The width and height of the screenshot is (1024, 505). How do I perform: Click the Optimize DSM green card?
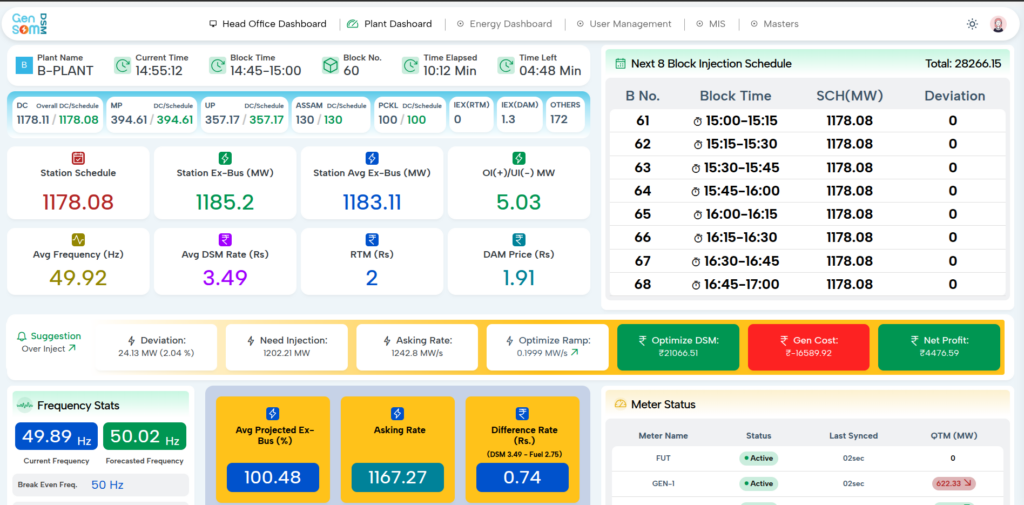click(x=678, y=347)
